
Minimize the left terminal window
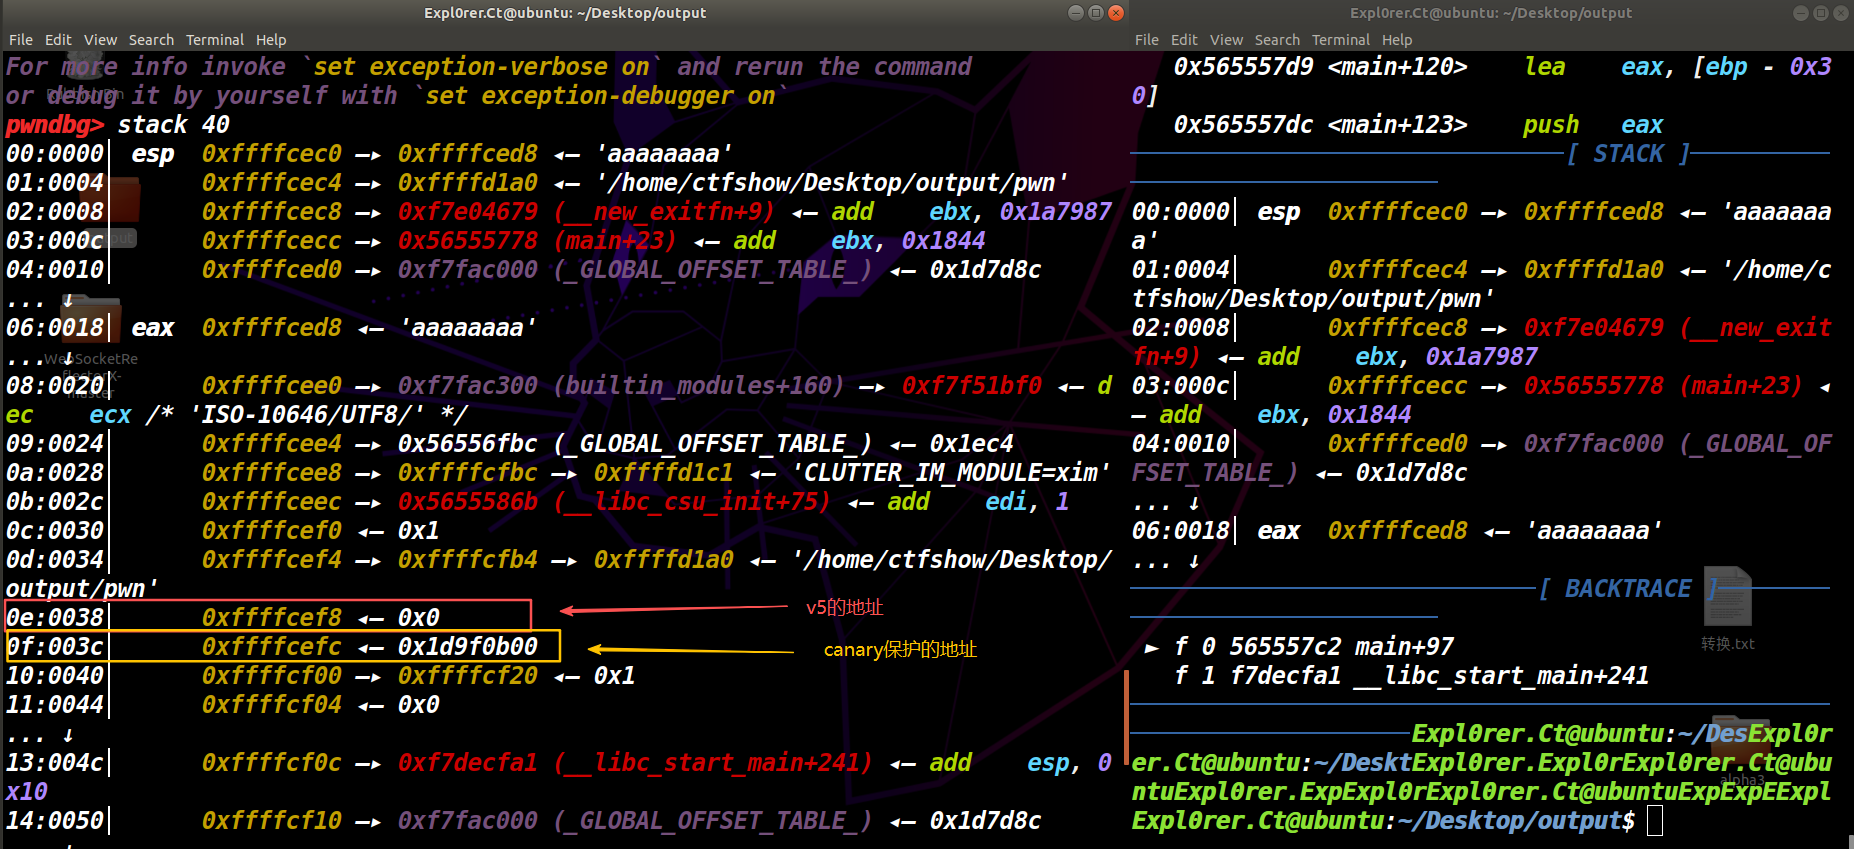[1076, 13]
